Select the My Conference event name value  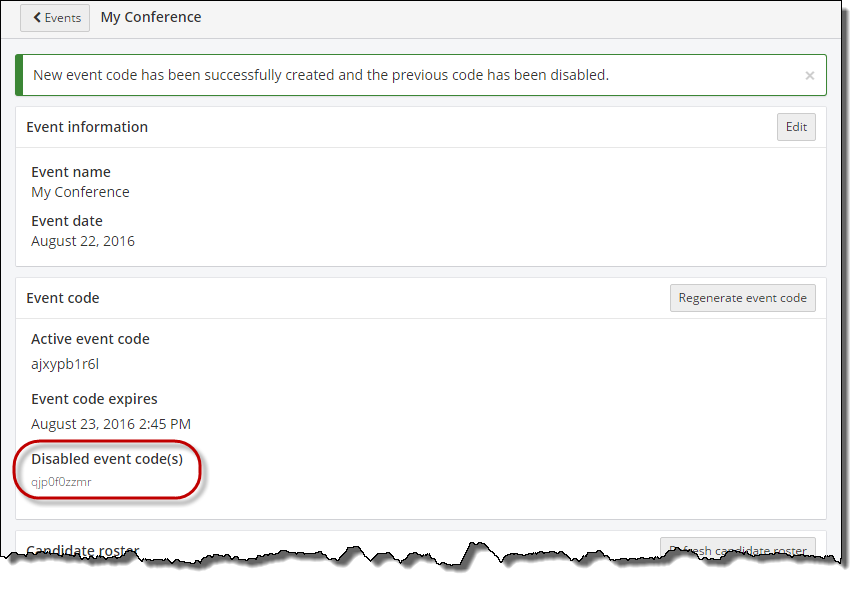click(80, 192)
